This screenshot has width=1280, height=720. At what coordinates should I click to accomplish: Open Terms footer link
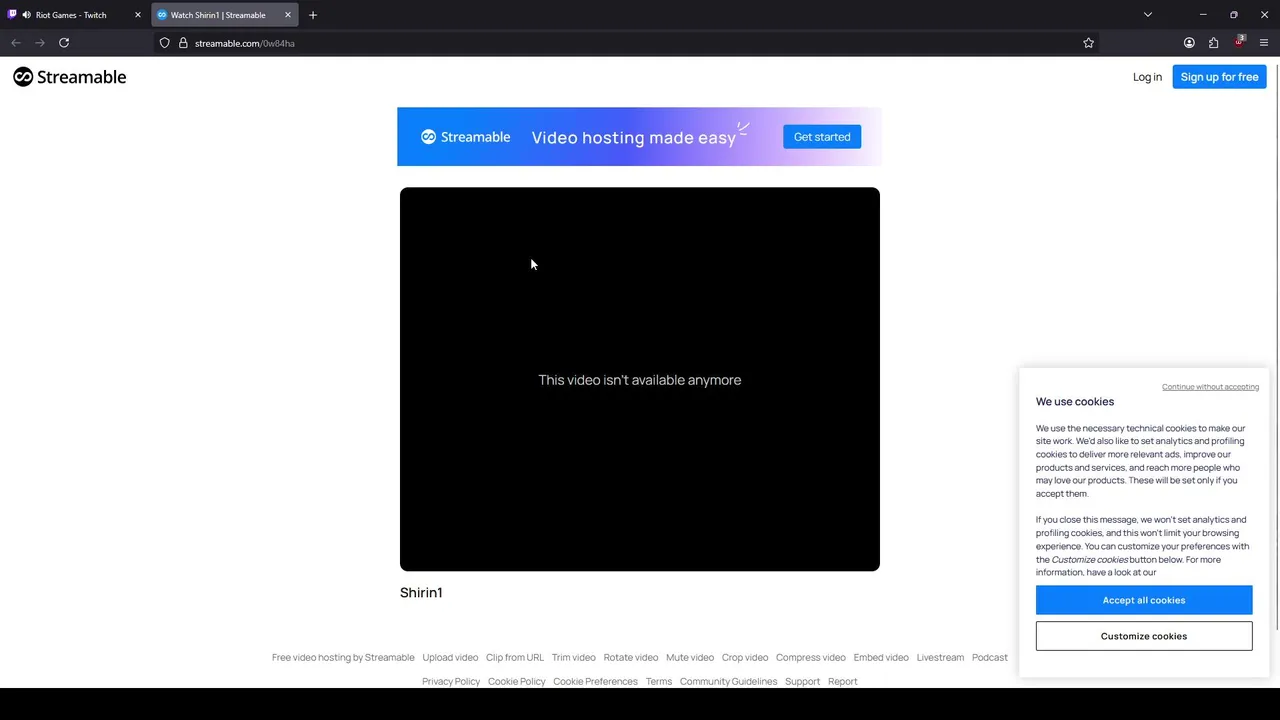tap(659, 681)
